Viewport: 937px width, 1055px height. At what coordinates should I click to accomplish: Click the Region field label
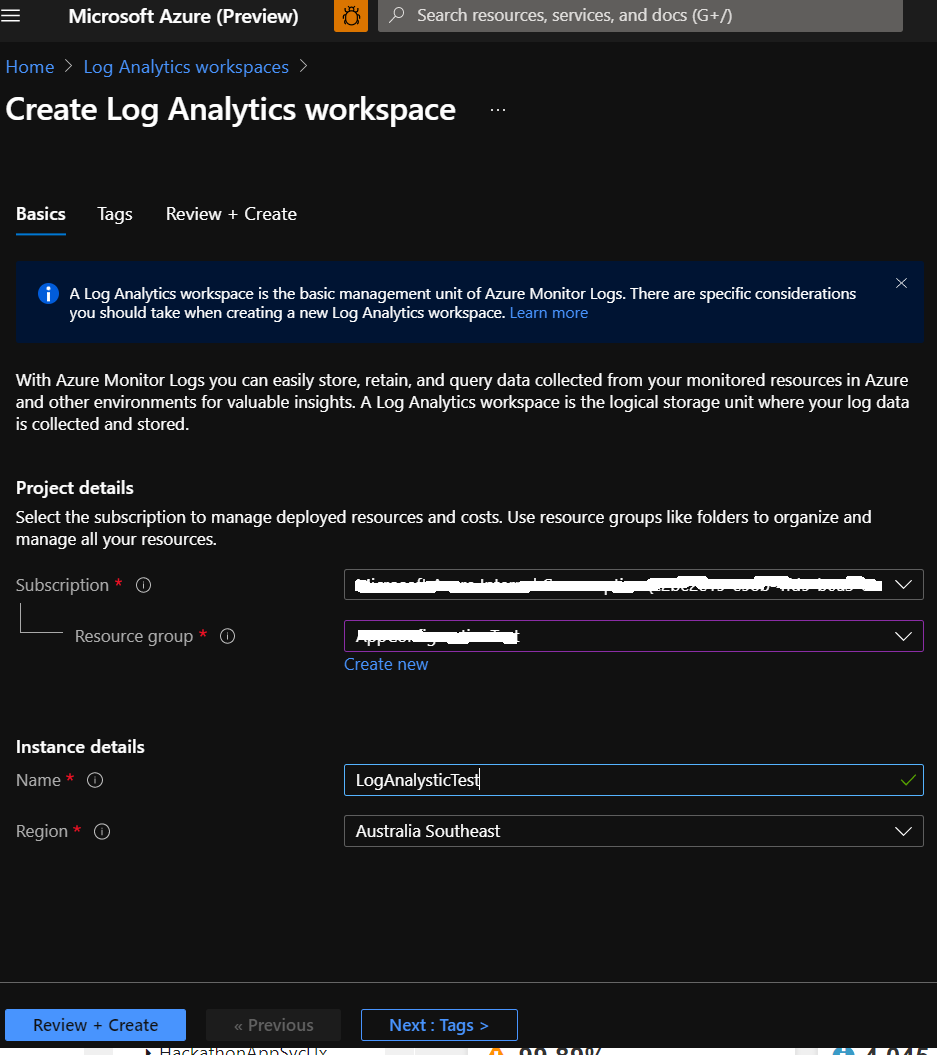click(42, 832)
